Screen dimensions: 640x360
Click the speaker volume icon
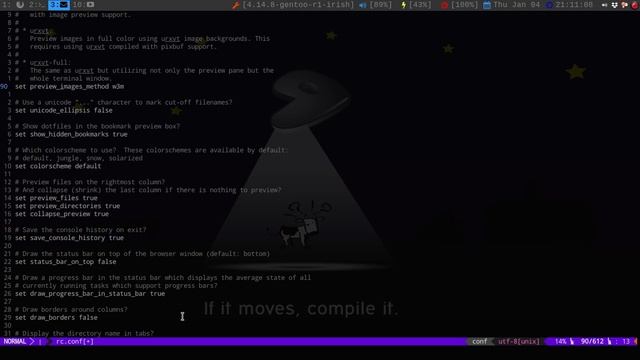click(x=362, y=5)
